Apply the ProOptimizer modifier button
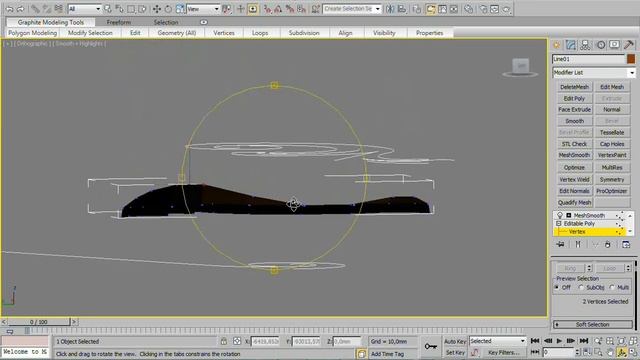 [x=612, y=191]
